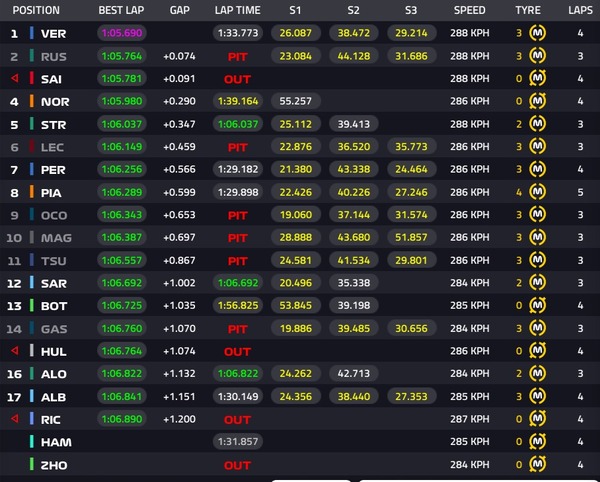Click the red arrow marker beside RIC
The width and height of the screenshot is (600, 482).
15,418
